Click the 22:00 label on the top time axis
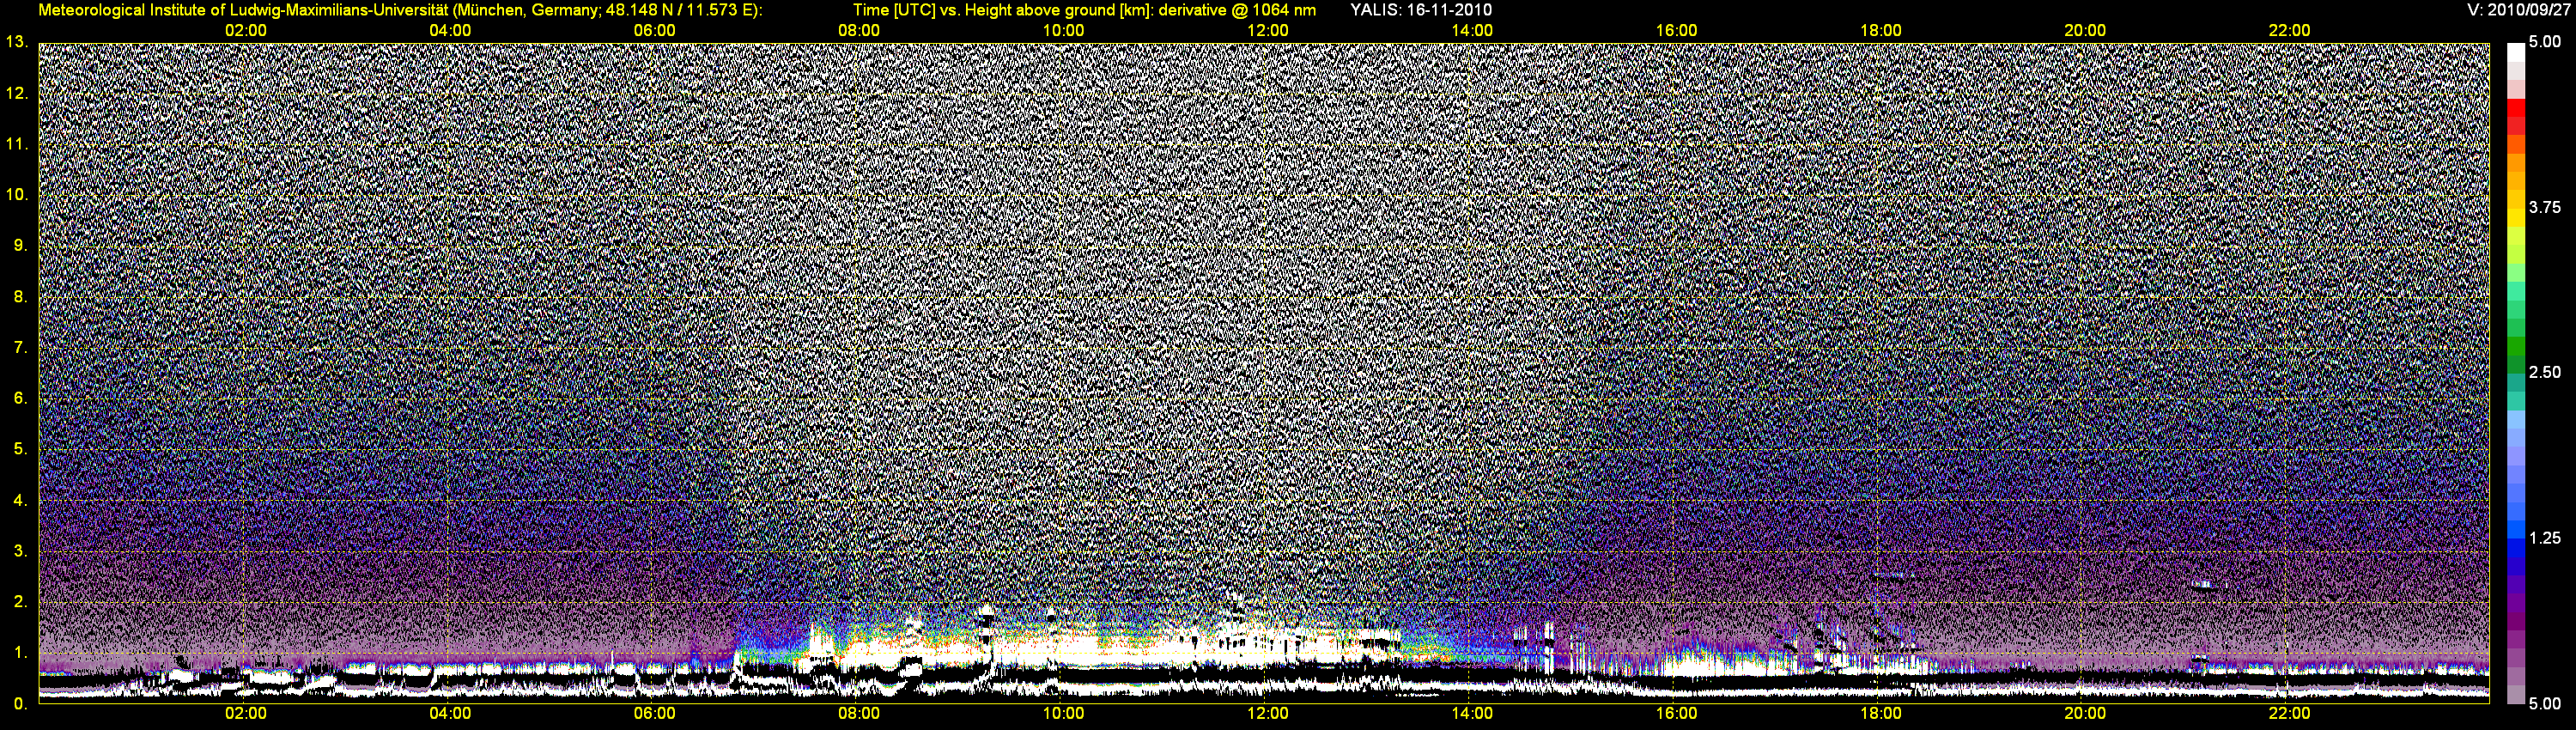Image resolution: width=2576 pixels, height=730 pixels. [x=2289, y=31]
